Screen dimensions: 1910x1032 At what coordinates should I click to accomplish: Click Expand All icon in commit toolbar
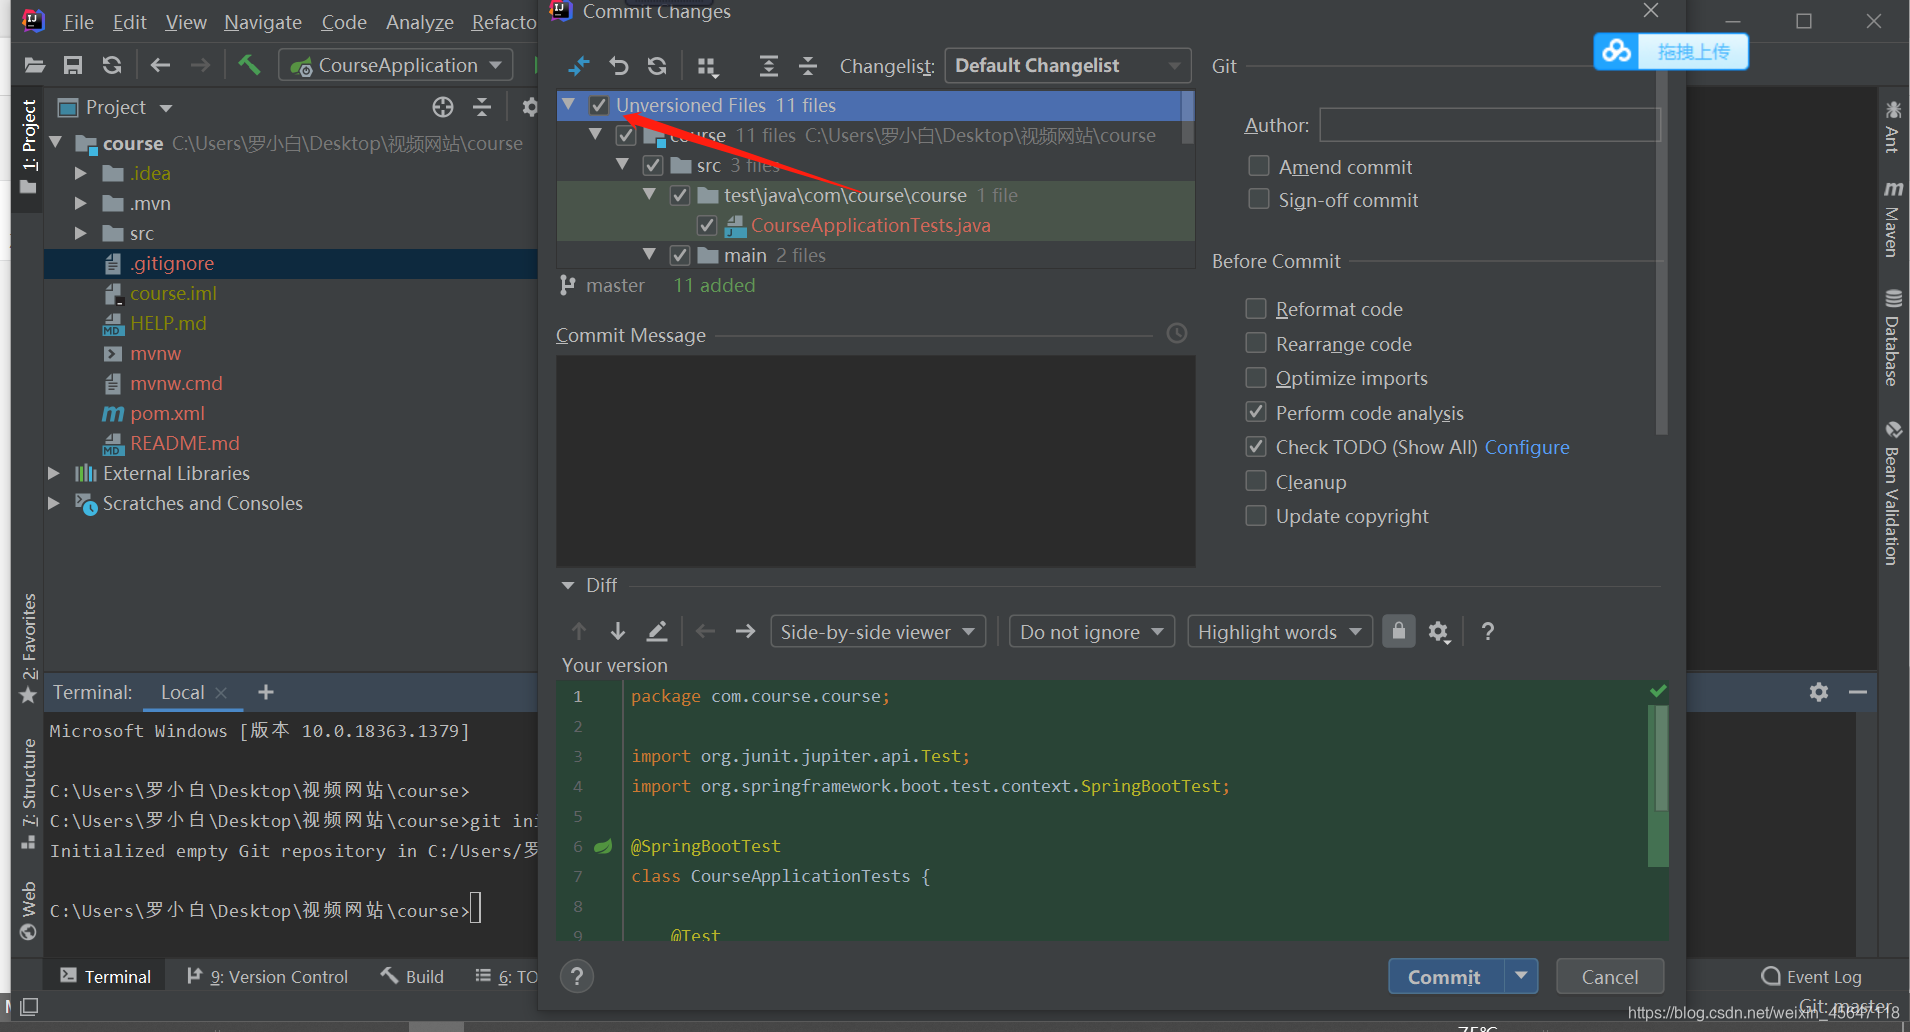pyautogui.click(x=768, y=66)
